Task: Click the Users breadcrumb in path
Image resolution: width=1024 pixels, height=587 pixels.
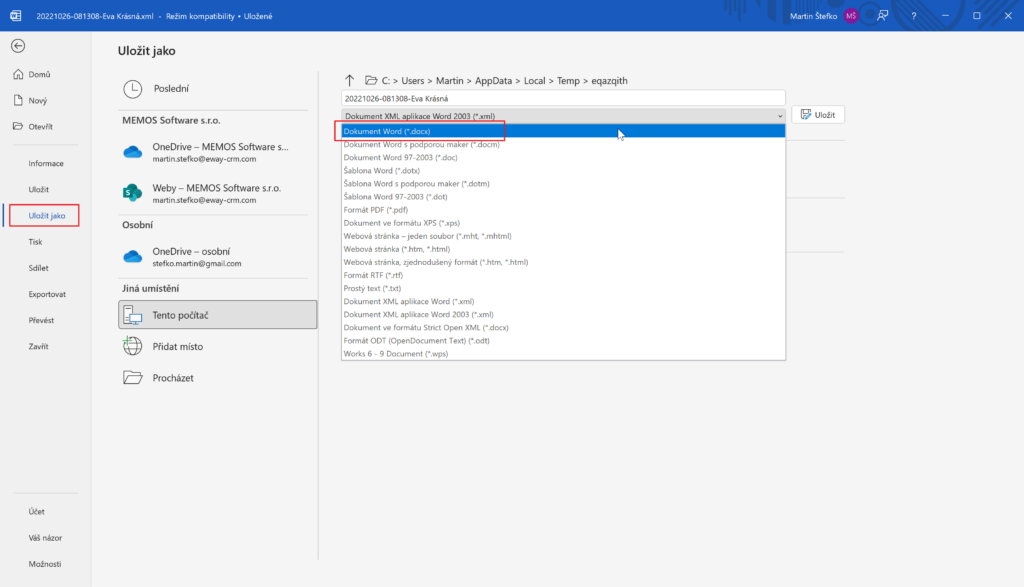Action: [x=413, y=80]
